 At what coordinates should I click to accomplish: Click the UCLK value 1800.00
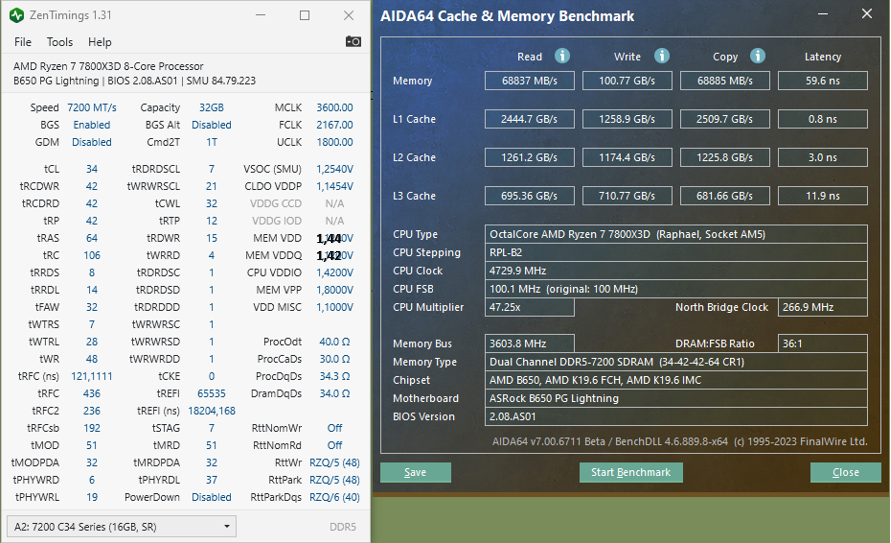[x=335, y=142]
